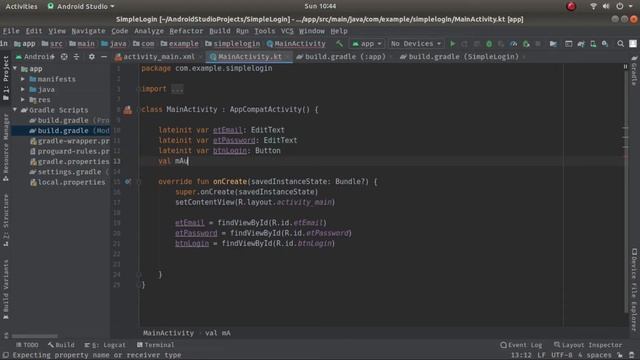Open Resource Manager side tab
The height and width of the screenshot is (360, 640).
coord(5,148)
